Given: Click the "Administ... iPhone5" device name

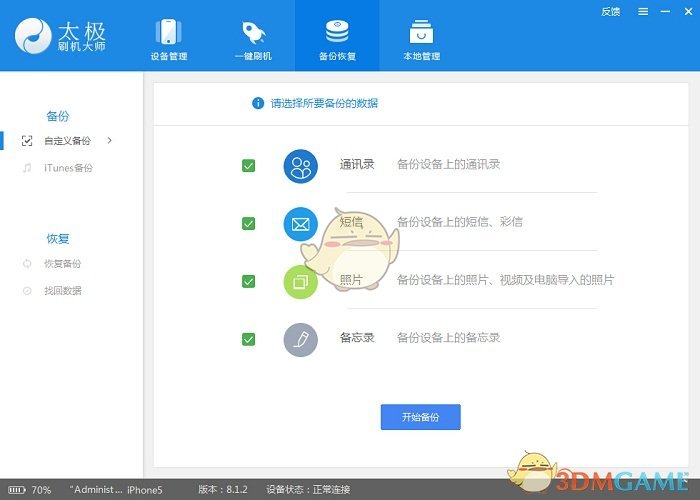Looking at the screenshot, I should pyautogui.click(x=116, y=490).
